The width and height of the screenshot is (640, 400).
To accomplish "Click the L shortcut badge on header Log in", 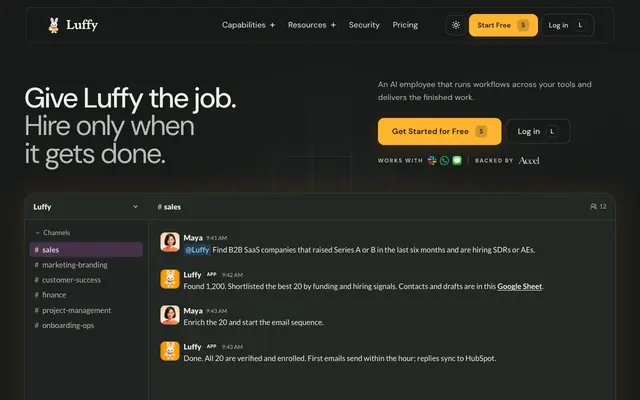I will pos(580,25).
